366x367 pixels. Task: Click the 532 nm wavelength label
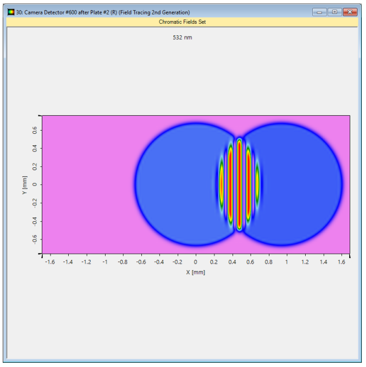point(182,37)
